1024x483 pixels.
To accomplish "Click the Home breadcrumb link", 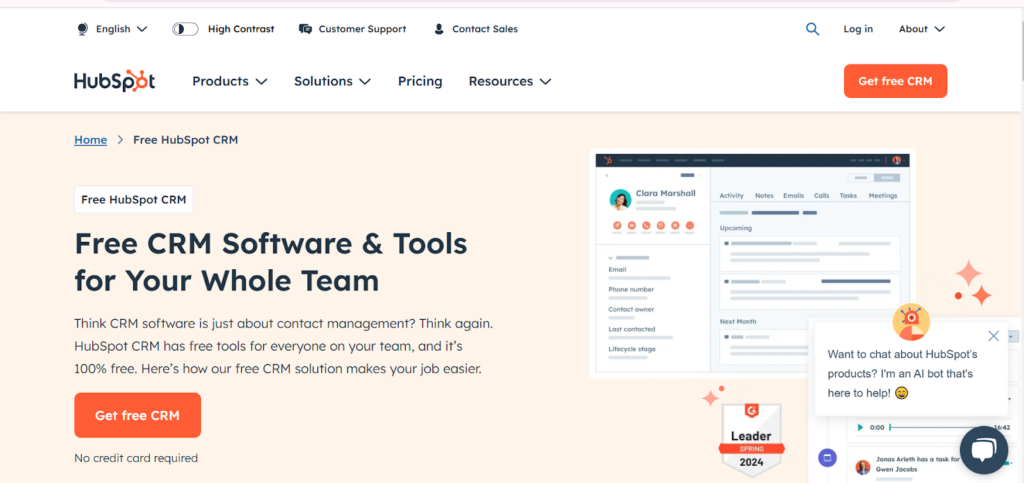I will [90, 140].
